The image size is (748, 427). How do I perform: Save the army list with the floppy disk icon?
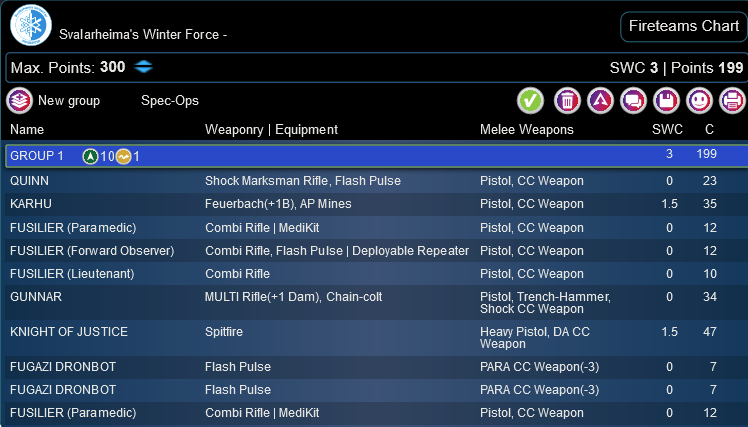666,101
